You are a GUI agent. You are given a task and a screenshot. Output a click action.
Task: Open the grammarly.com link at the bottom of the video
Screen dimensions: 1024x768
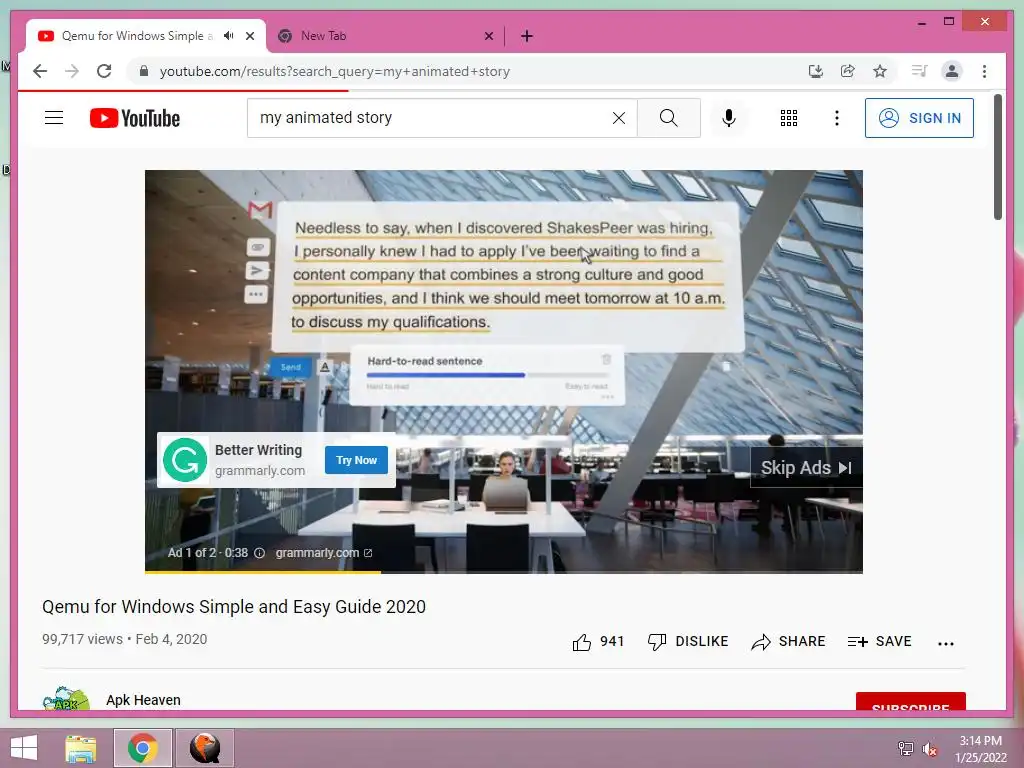(323, 552)
